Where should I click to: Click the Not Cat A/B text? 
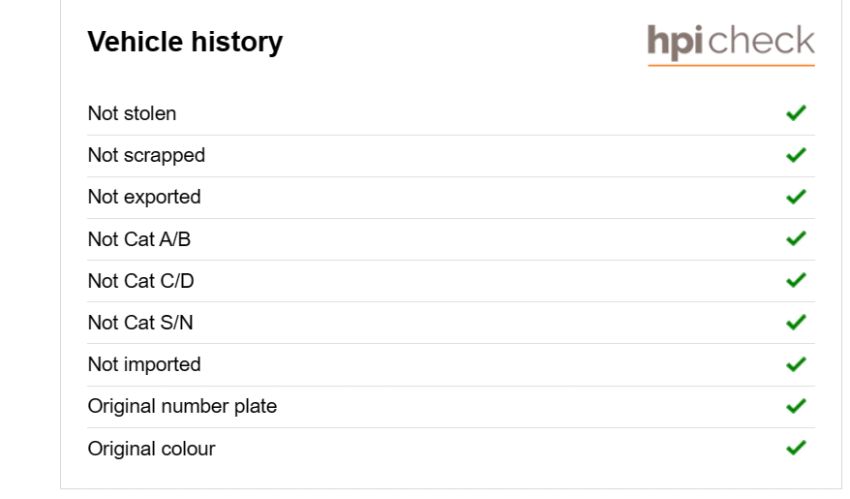139,239
